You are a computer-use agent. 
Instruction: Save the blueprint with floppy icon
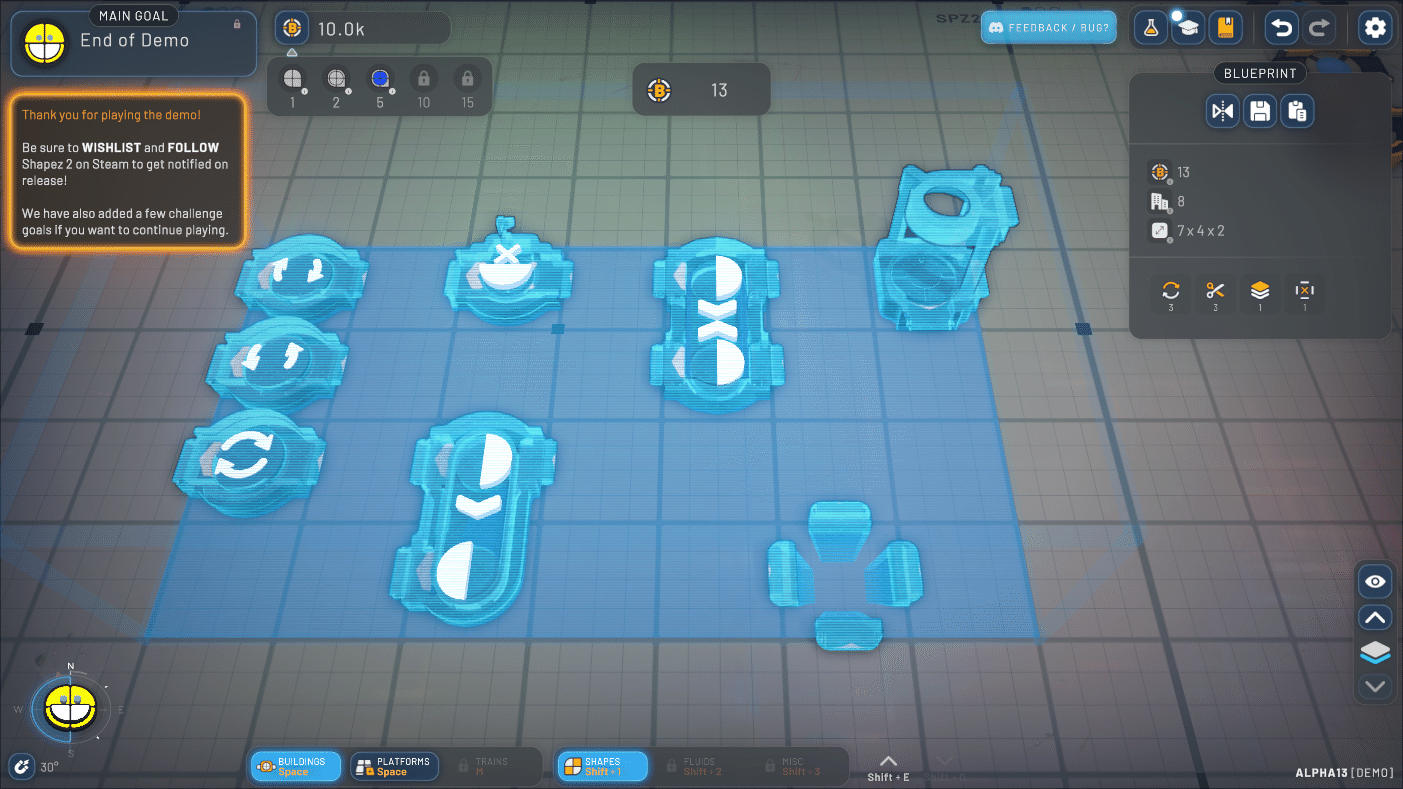pyautogui.click(x=1260, y=111)
